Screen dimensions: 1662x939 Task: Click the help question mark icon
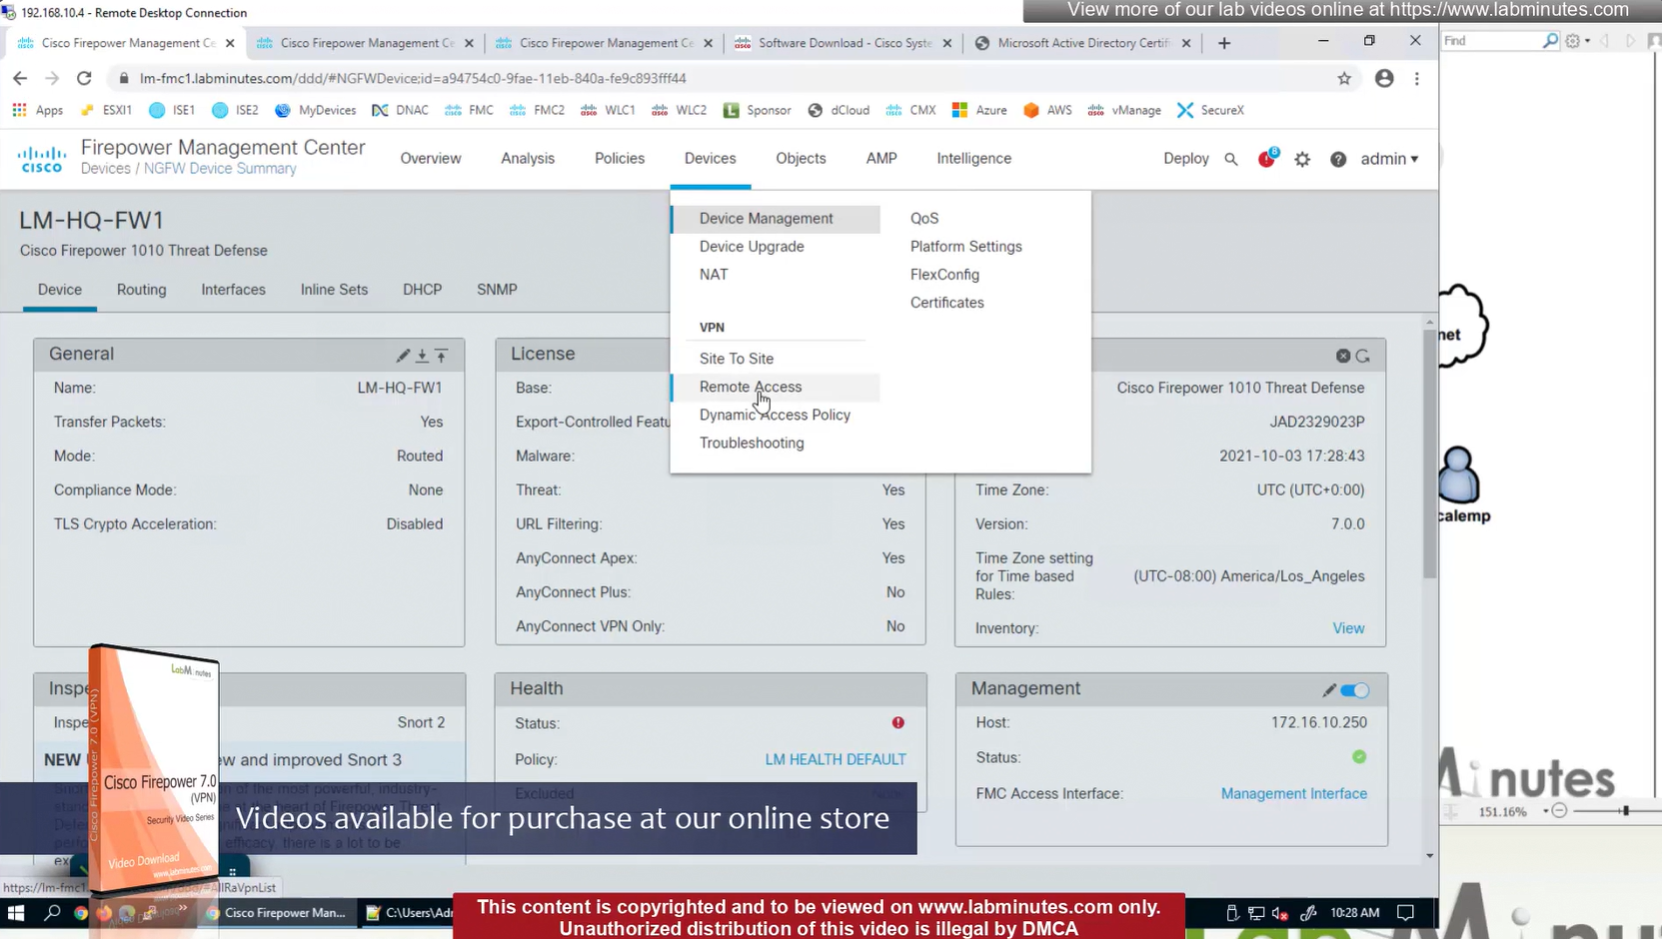point(1338,159)
